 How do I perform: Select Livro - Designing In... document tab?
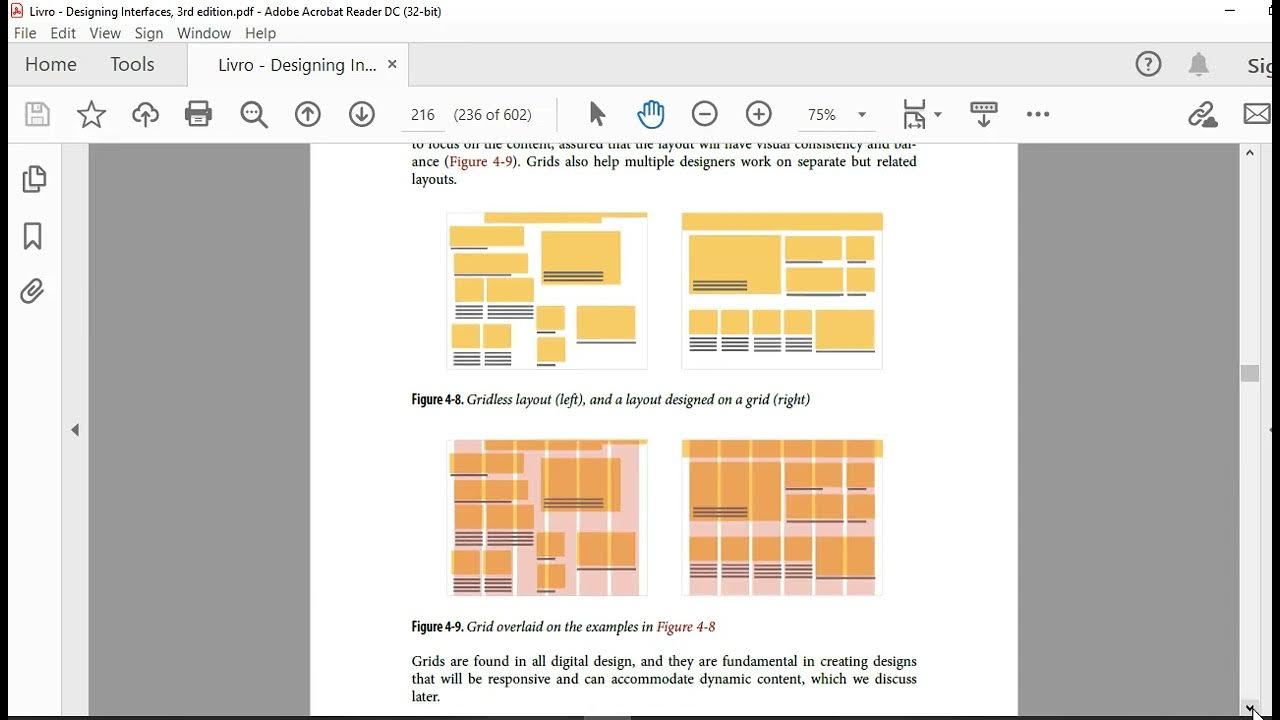coord(297,65)
